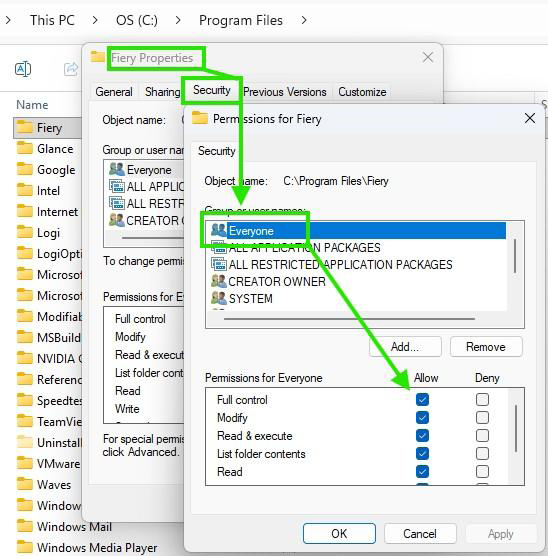The width and height of the screenshot is (548, 556).
Task: Check Deny for List folder contents
Action: point(482,454)
